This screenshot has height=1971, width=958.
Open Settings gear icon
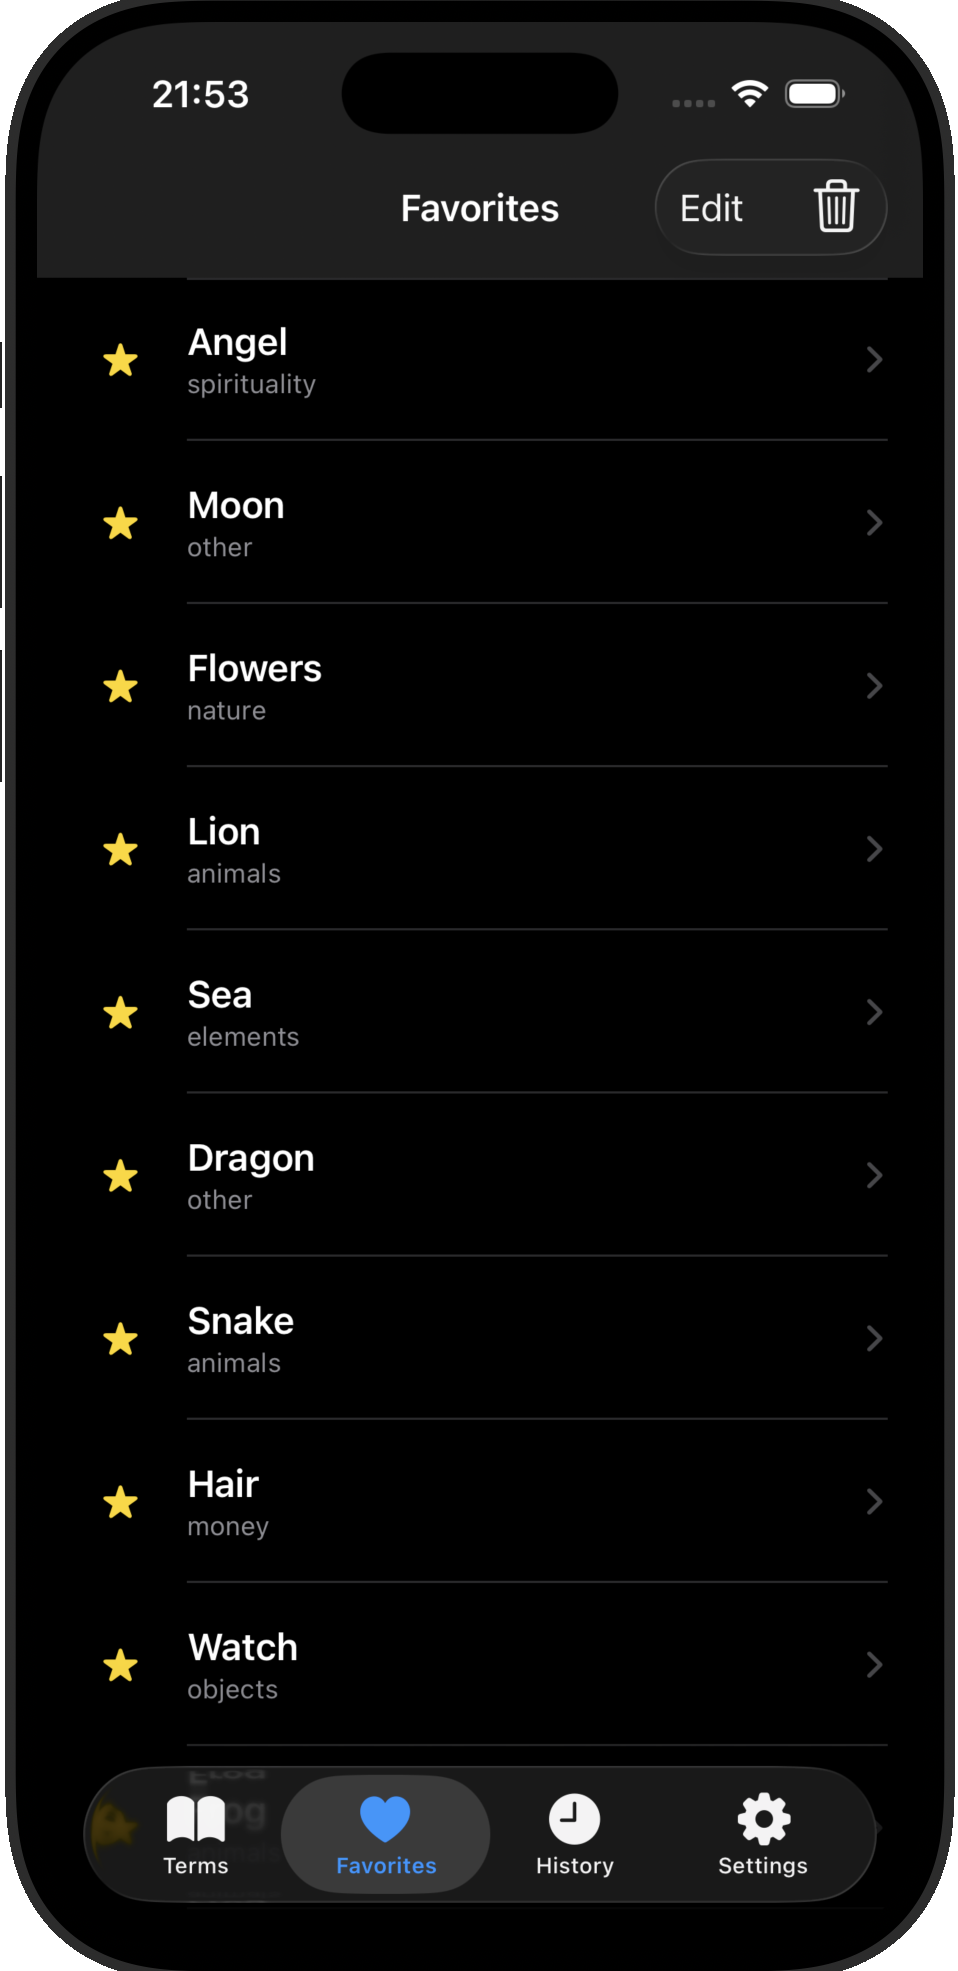pyautogui.click(x=763, y=1819)
